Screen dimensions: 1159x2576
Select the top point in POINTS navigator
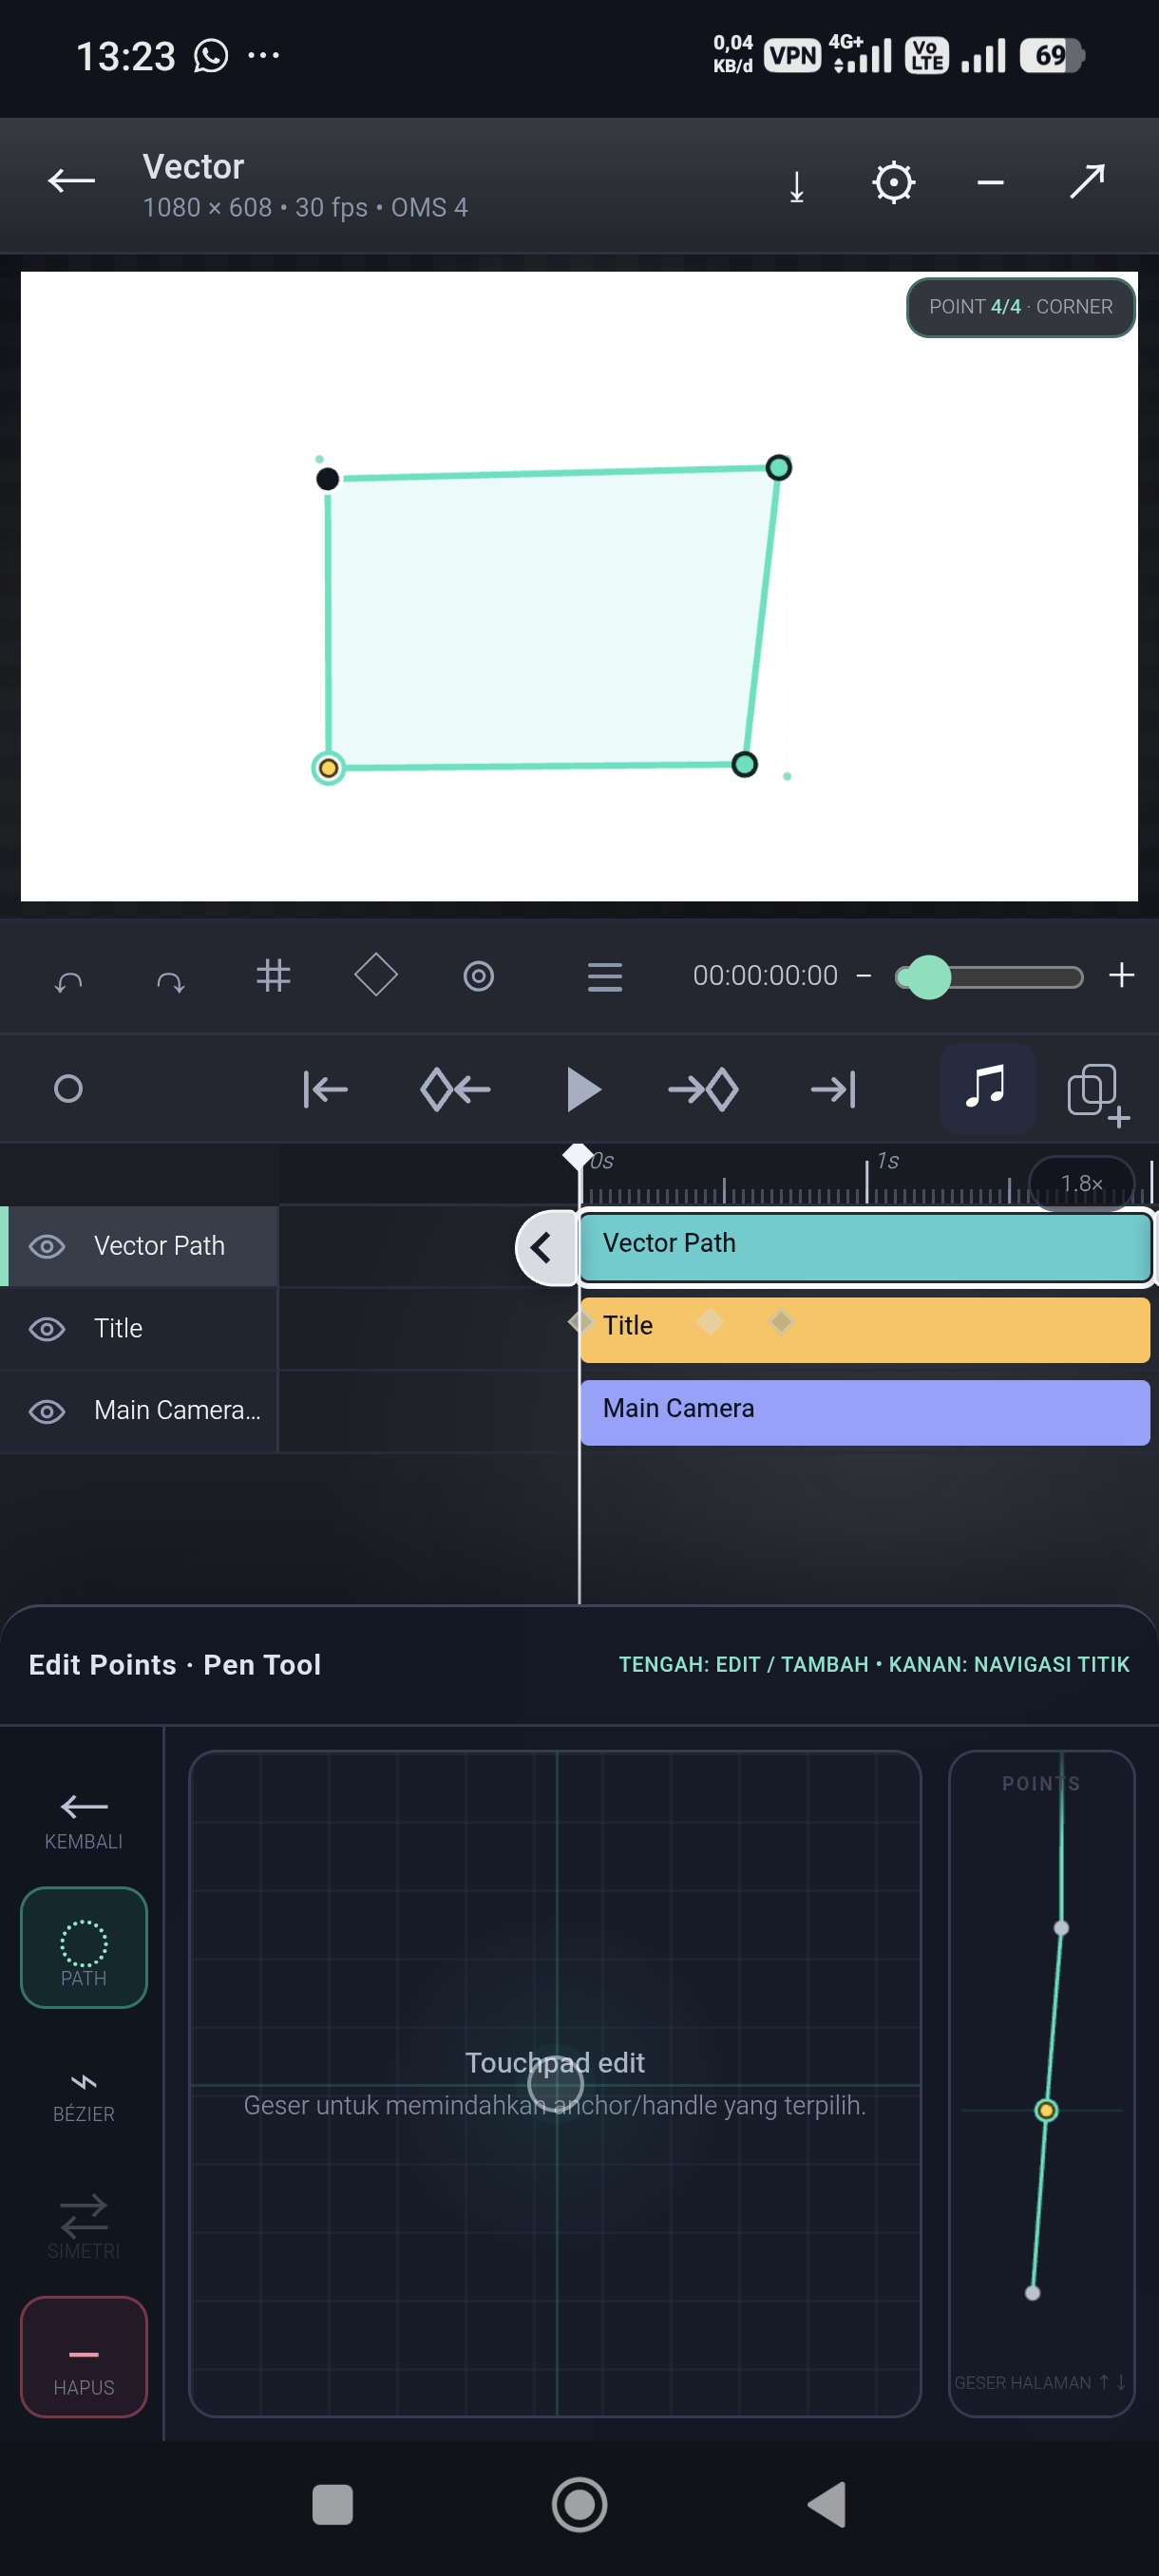[x=1061, y=1928]
